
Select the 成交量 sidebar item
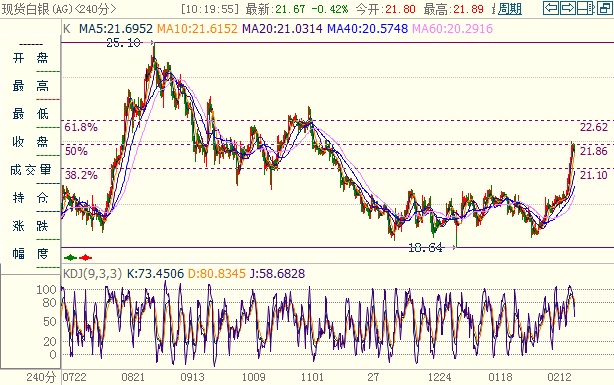(x=31, y=170)
